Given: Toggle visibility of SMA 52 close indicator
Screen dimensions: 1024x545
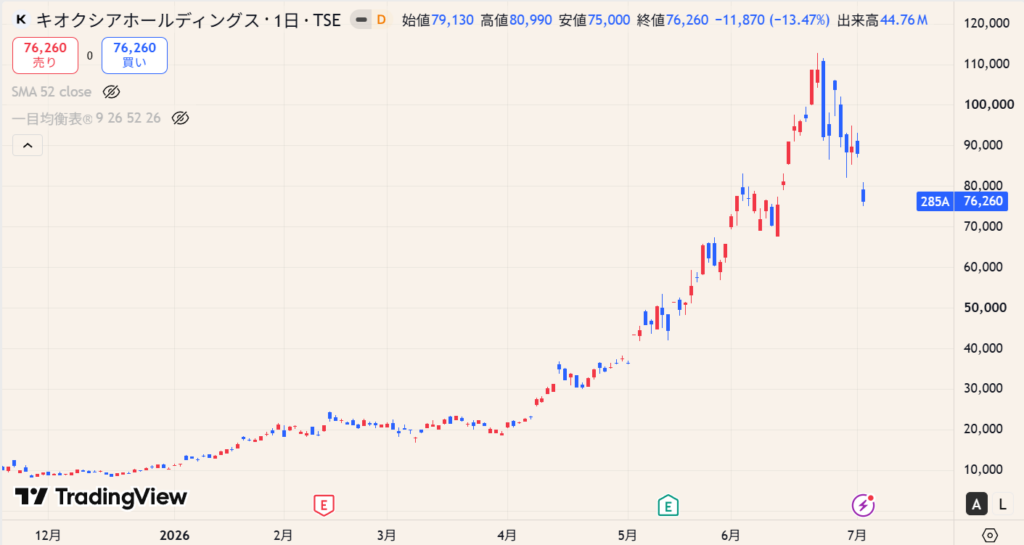Looking at the screenshot, I should pyautogui.click(x=112, y=92).
